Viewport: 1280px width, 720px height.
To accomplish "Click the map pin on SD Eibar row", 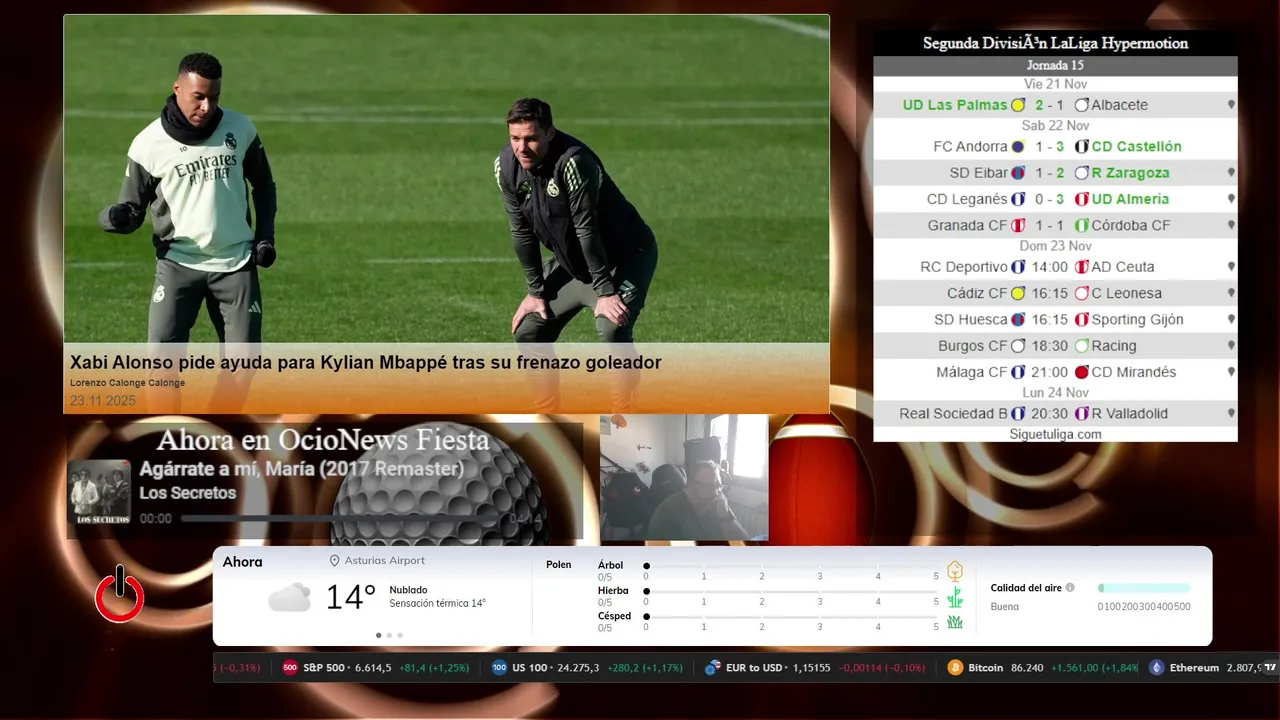I will (x=1231, y=173).
